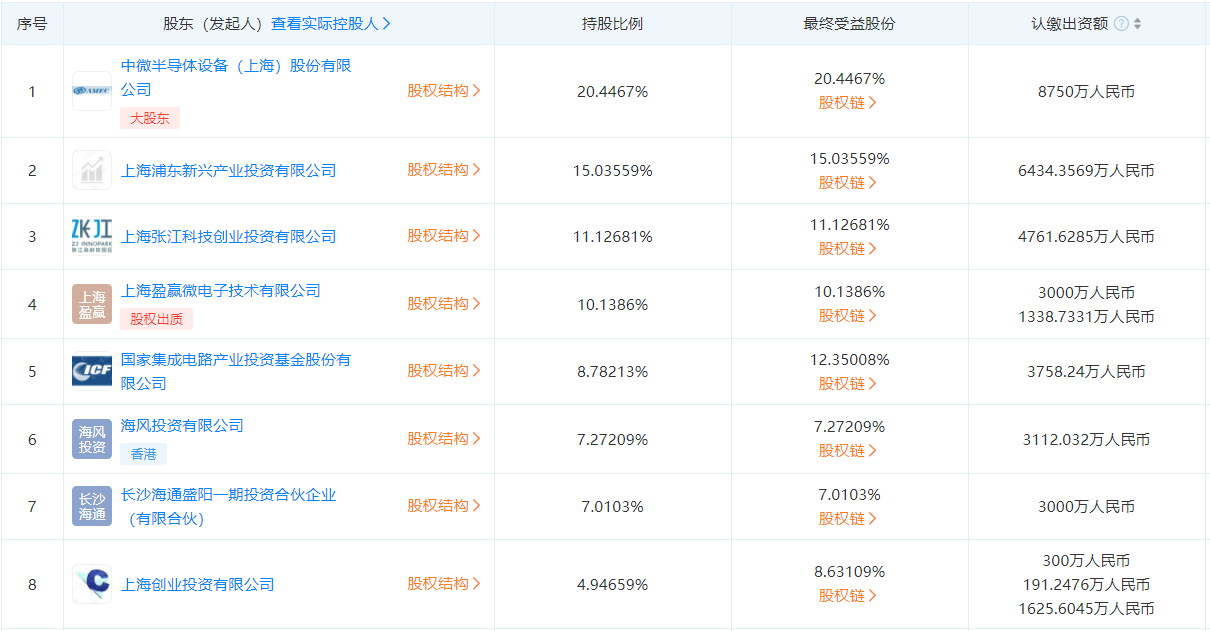Open 国家集成电路产业投资基金股份有限公司 link

(236, 371)
